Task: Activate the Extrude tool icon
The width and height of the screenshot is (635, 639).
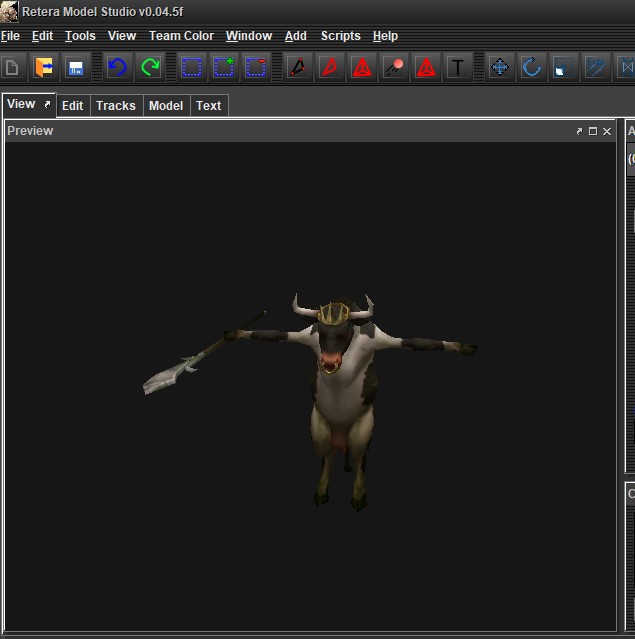Action: coord(596,67)
